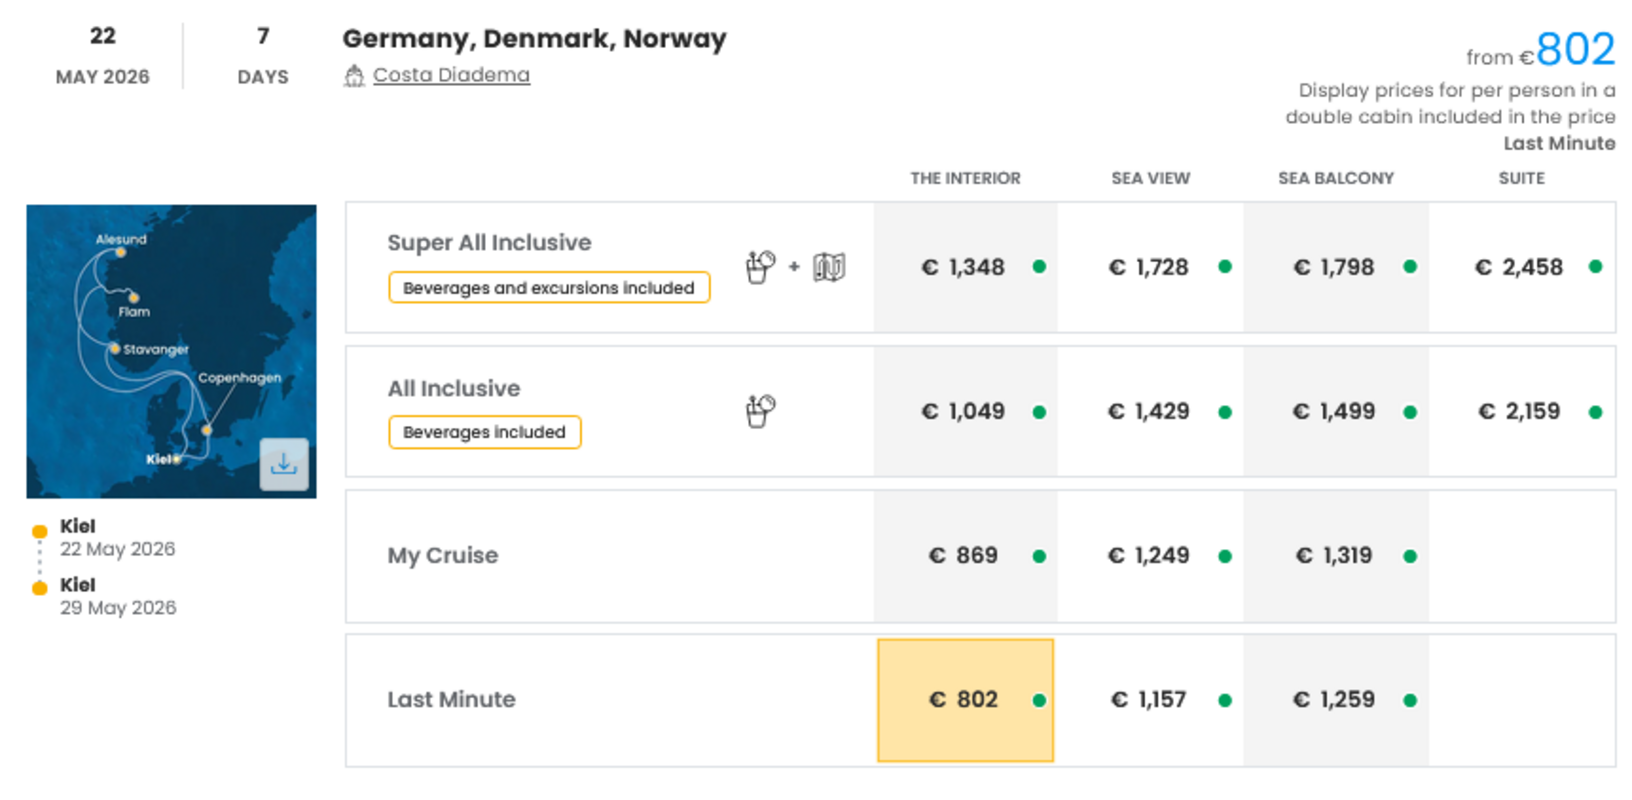Download the cruise itinerary map
Viewport: 1632px width, 800px height.
pyautogui.click(x=284, y=465)
